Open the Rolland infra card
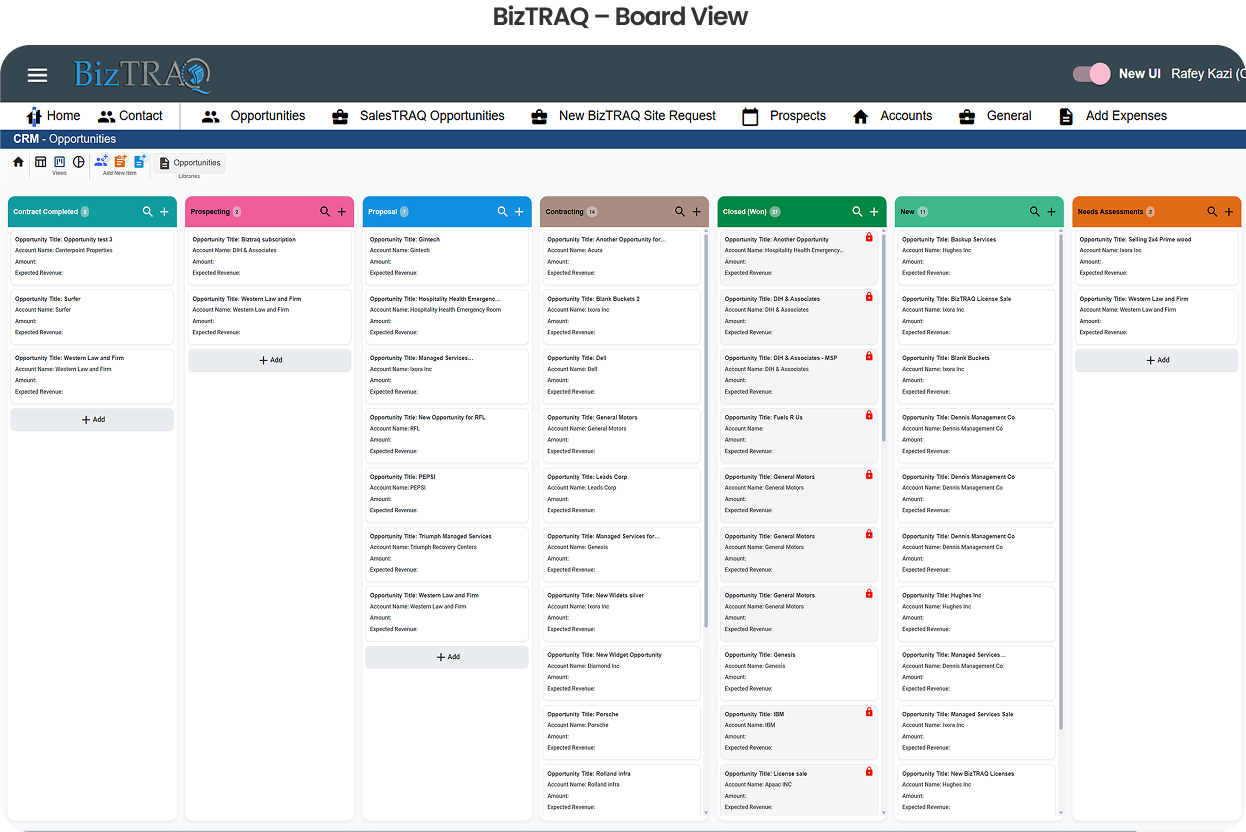This screenshot has height=832, width=1246. tap(622, 790)
